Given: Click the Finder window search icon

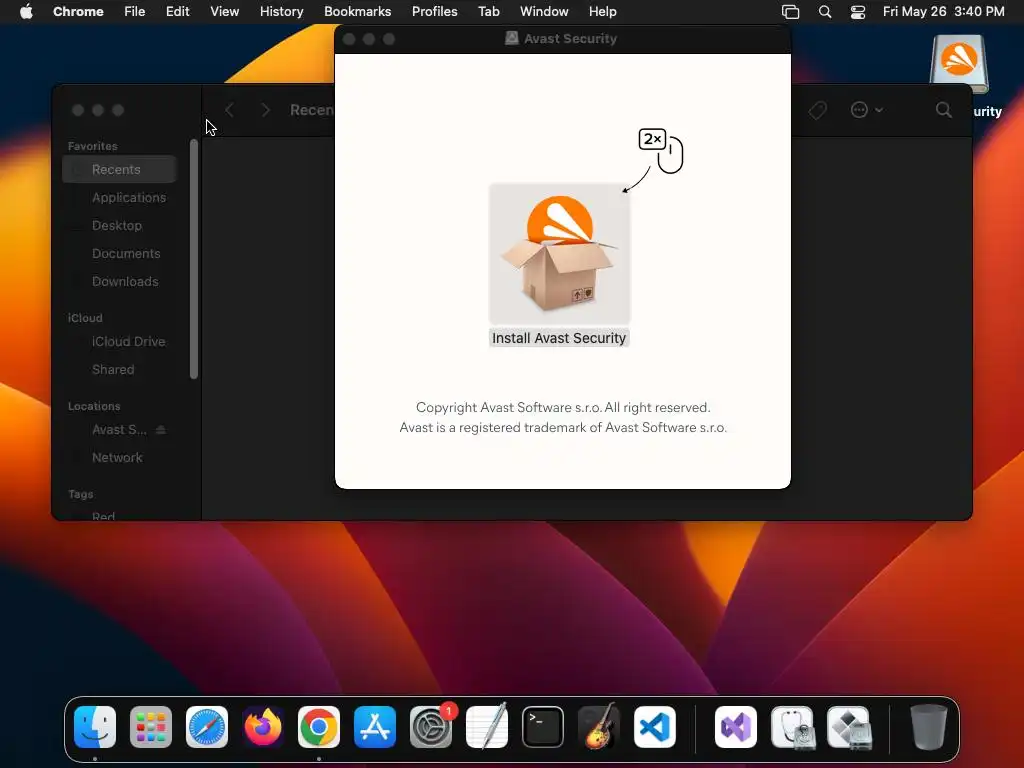Looking at the screenshot, I should (944, 110).
